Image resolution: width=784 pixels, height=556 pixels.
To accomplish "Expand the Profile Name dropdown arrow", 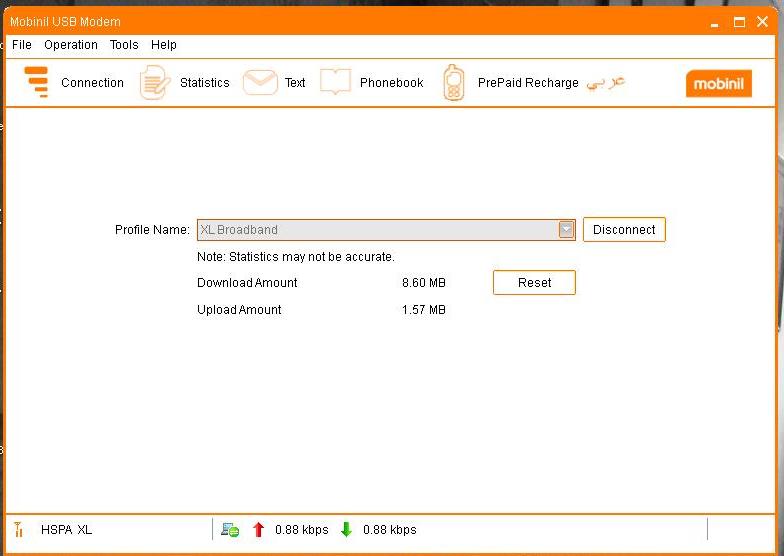I will point(566,230).
